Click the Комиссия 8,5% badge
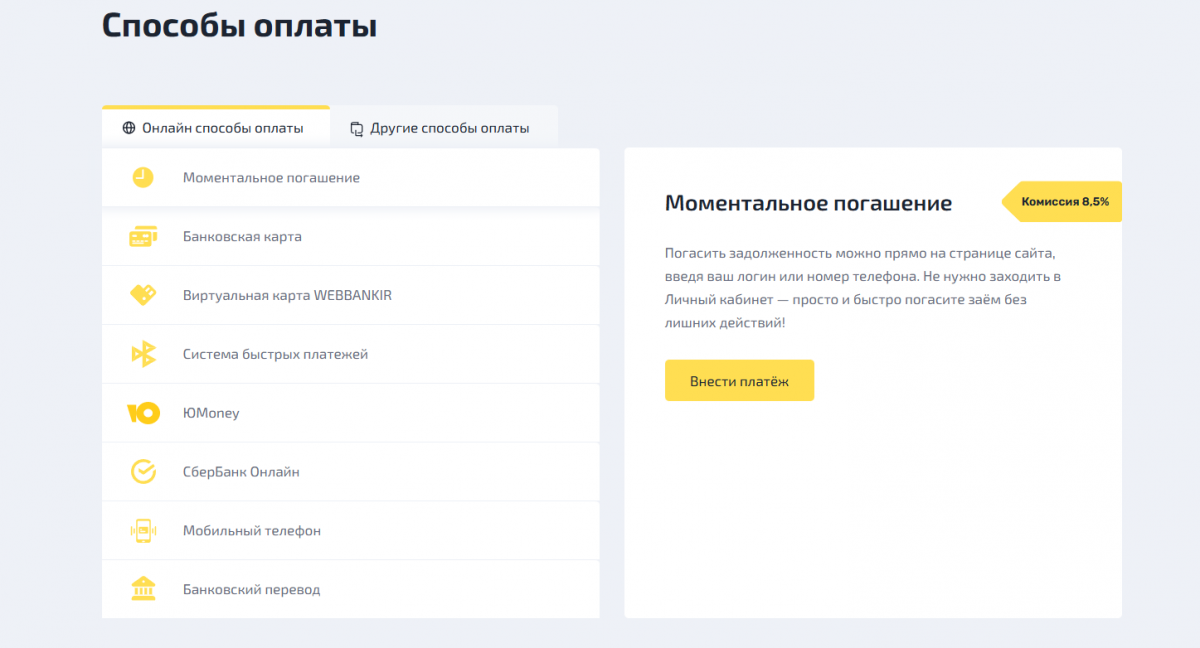The image size is (1200, 648). tap(1064, 201)
